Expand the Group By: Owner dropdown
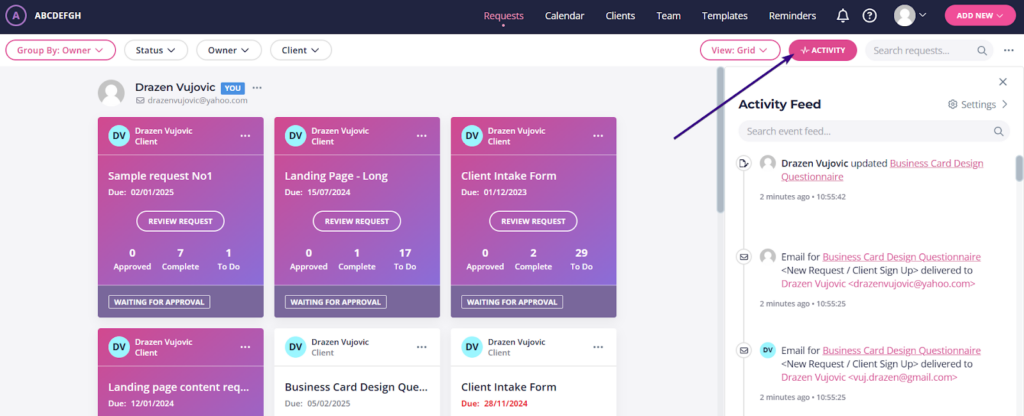The width and height of the screenshot is (1024, 416). click(x=60, y=50)
